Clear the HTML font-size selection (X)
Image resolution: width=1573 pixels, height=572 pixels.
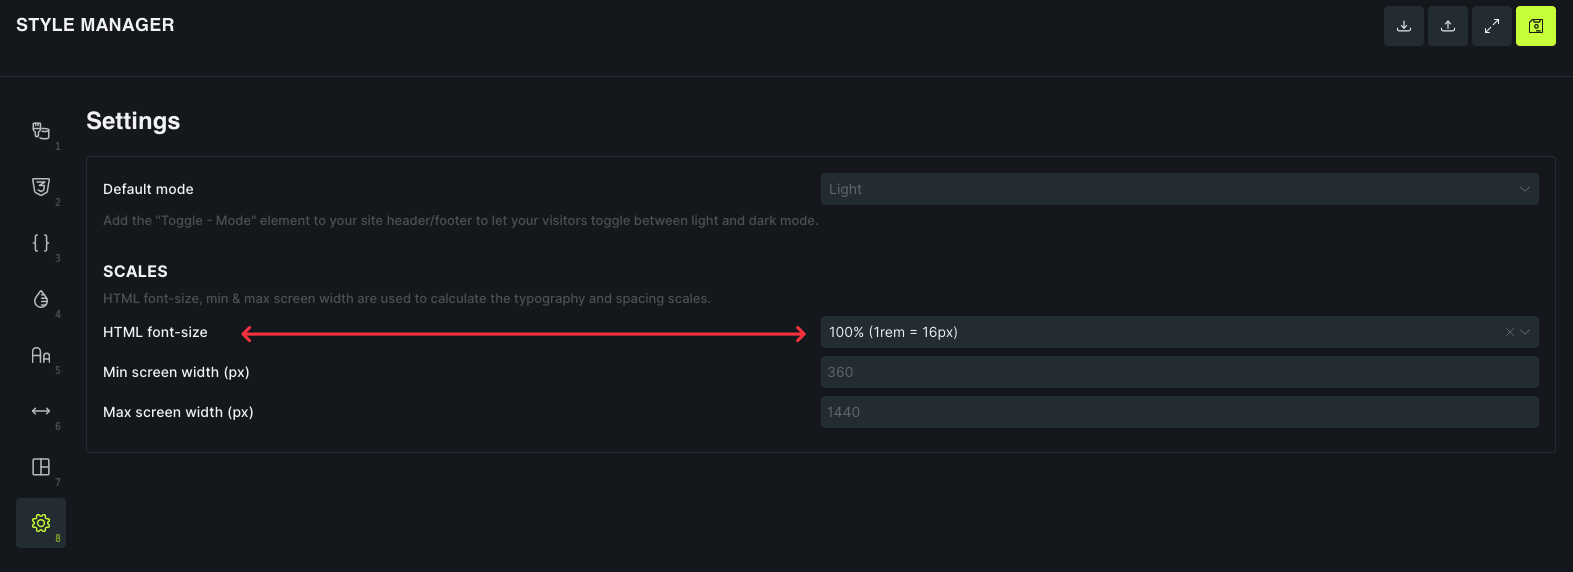[1509, 332]
